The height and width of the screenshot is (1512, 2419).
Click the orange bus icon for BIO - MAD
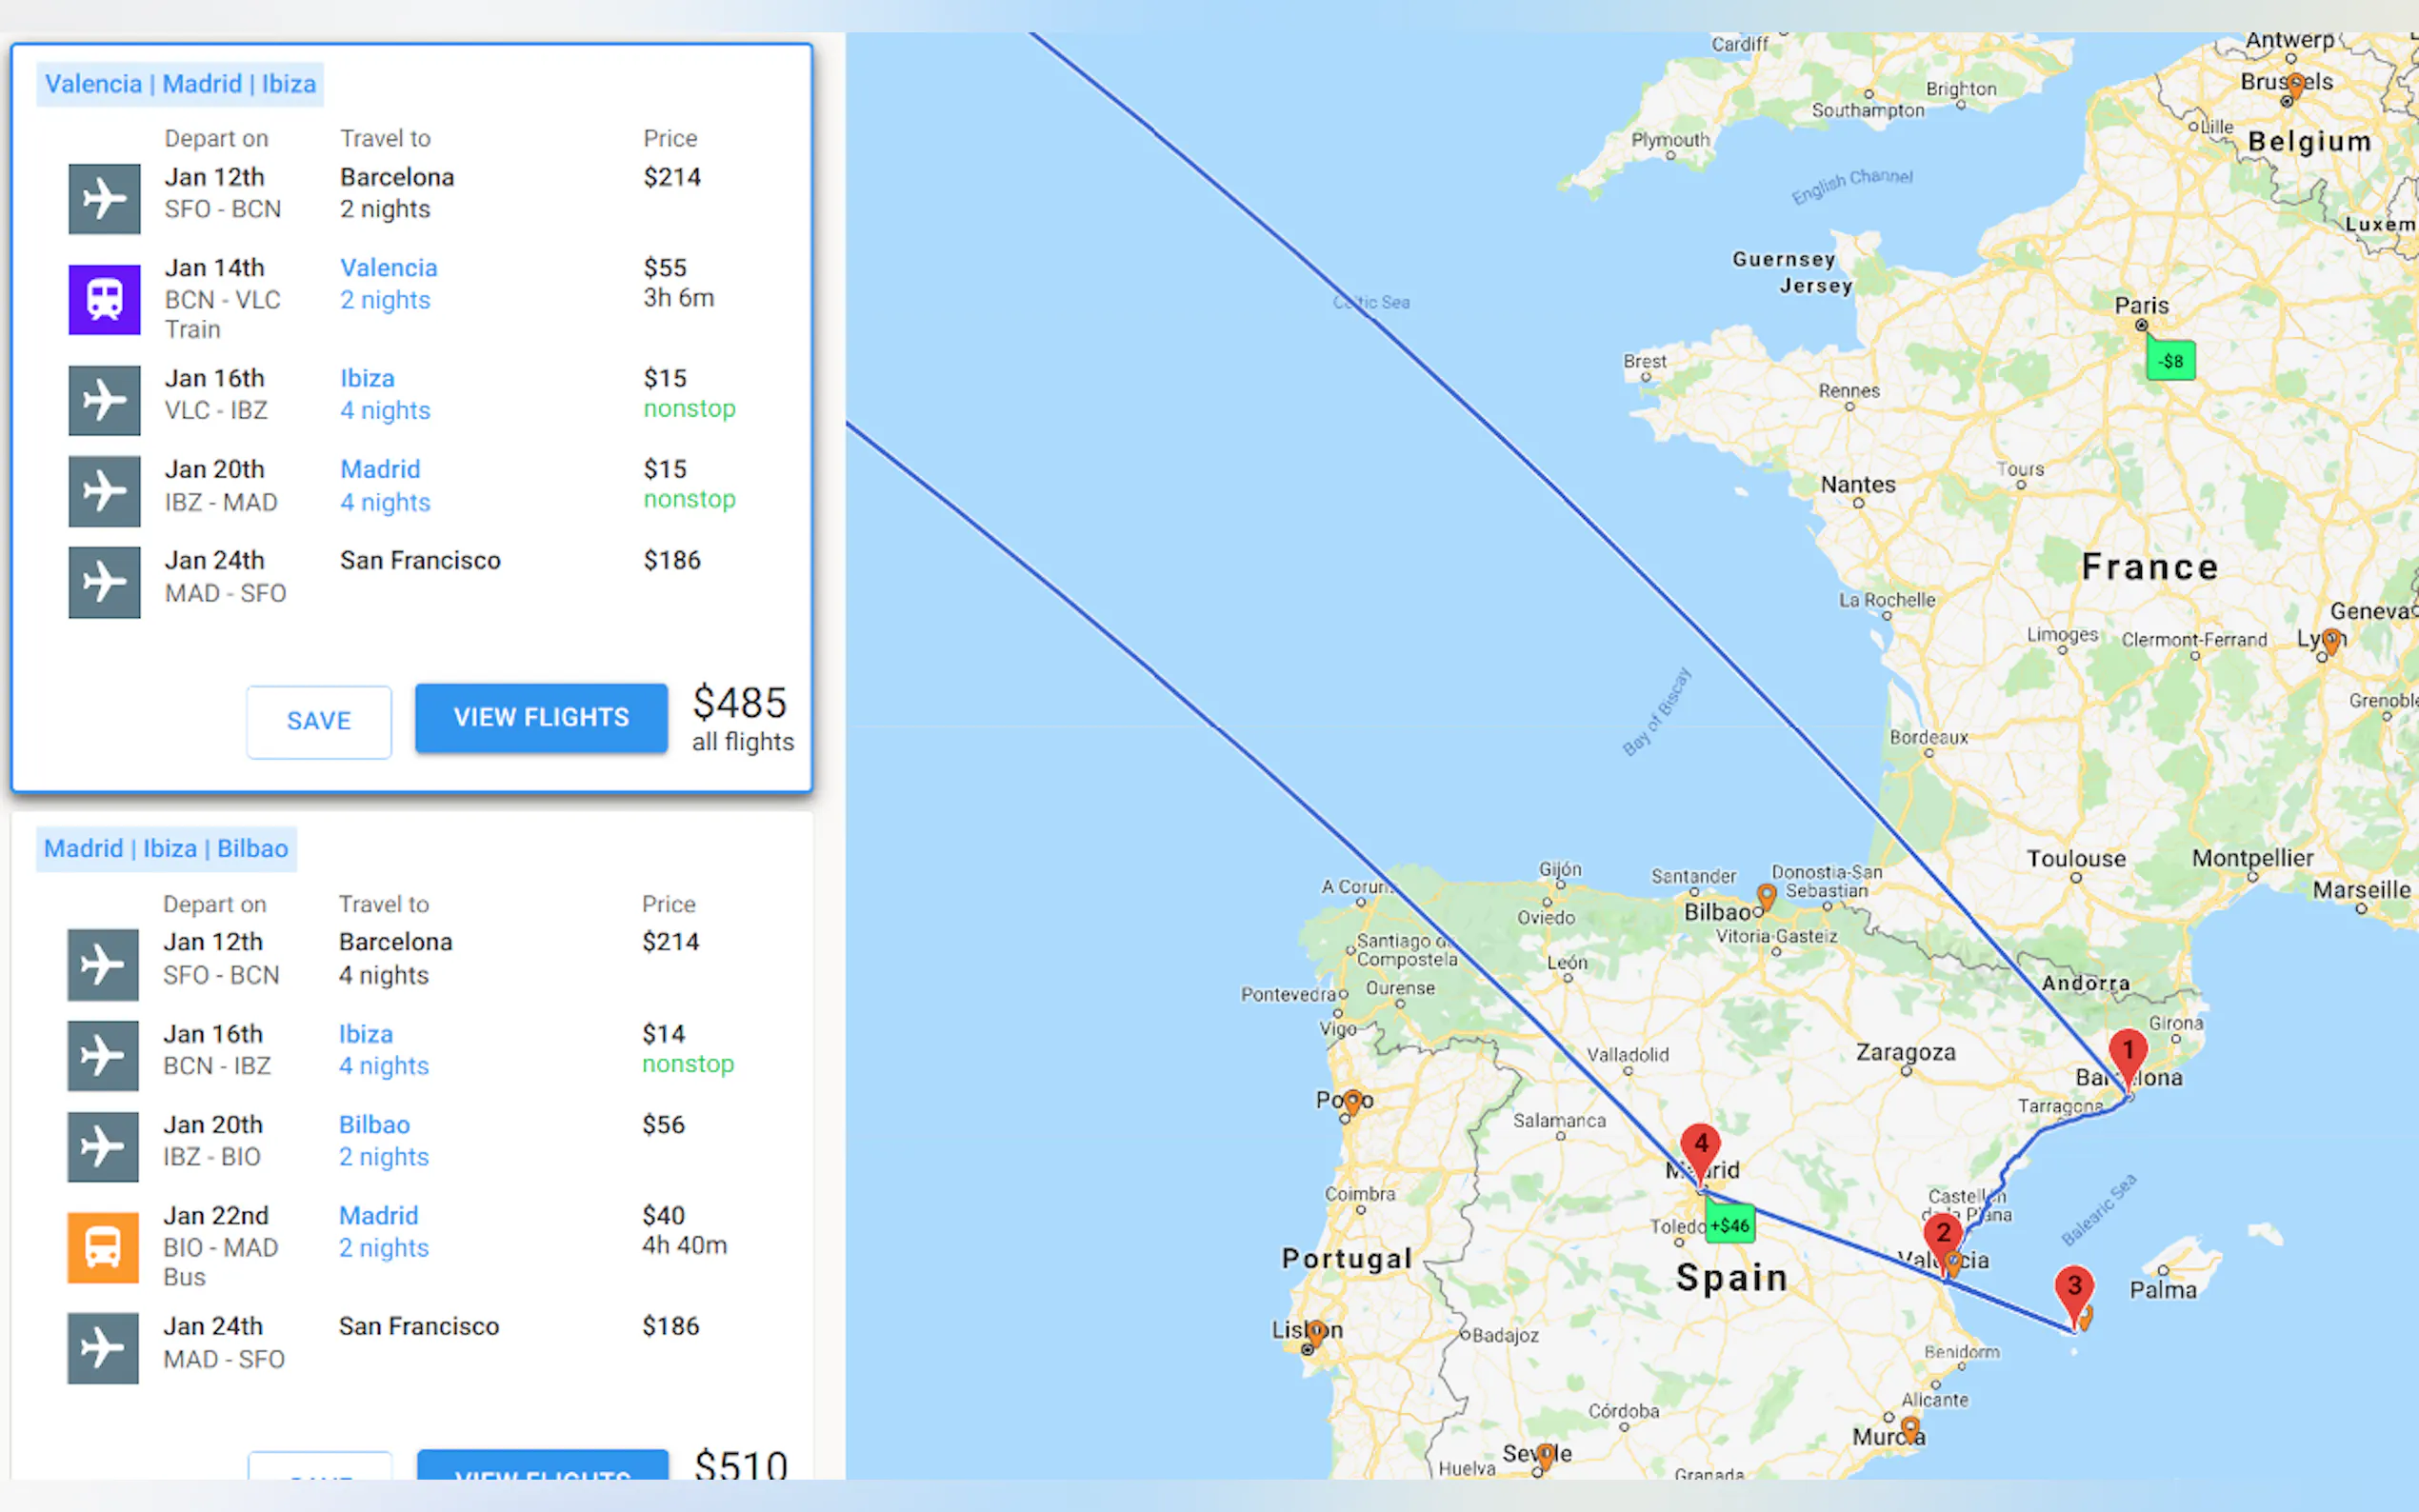[103, 1246]
